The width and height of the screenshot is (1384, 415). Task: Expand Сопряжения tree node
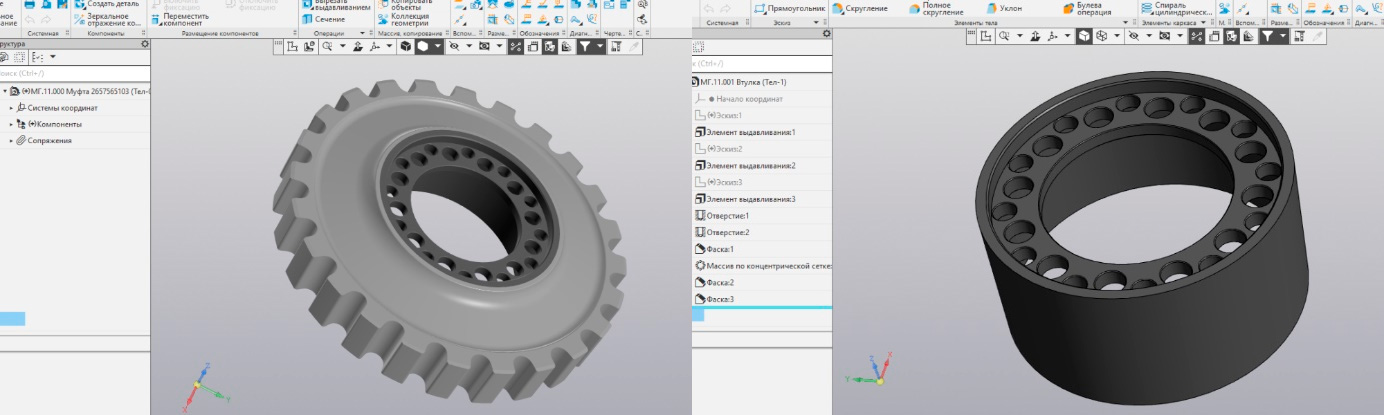(x=11, y=141)
